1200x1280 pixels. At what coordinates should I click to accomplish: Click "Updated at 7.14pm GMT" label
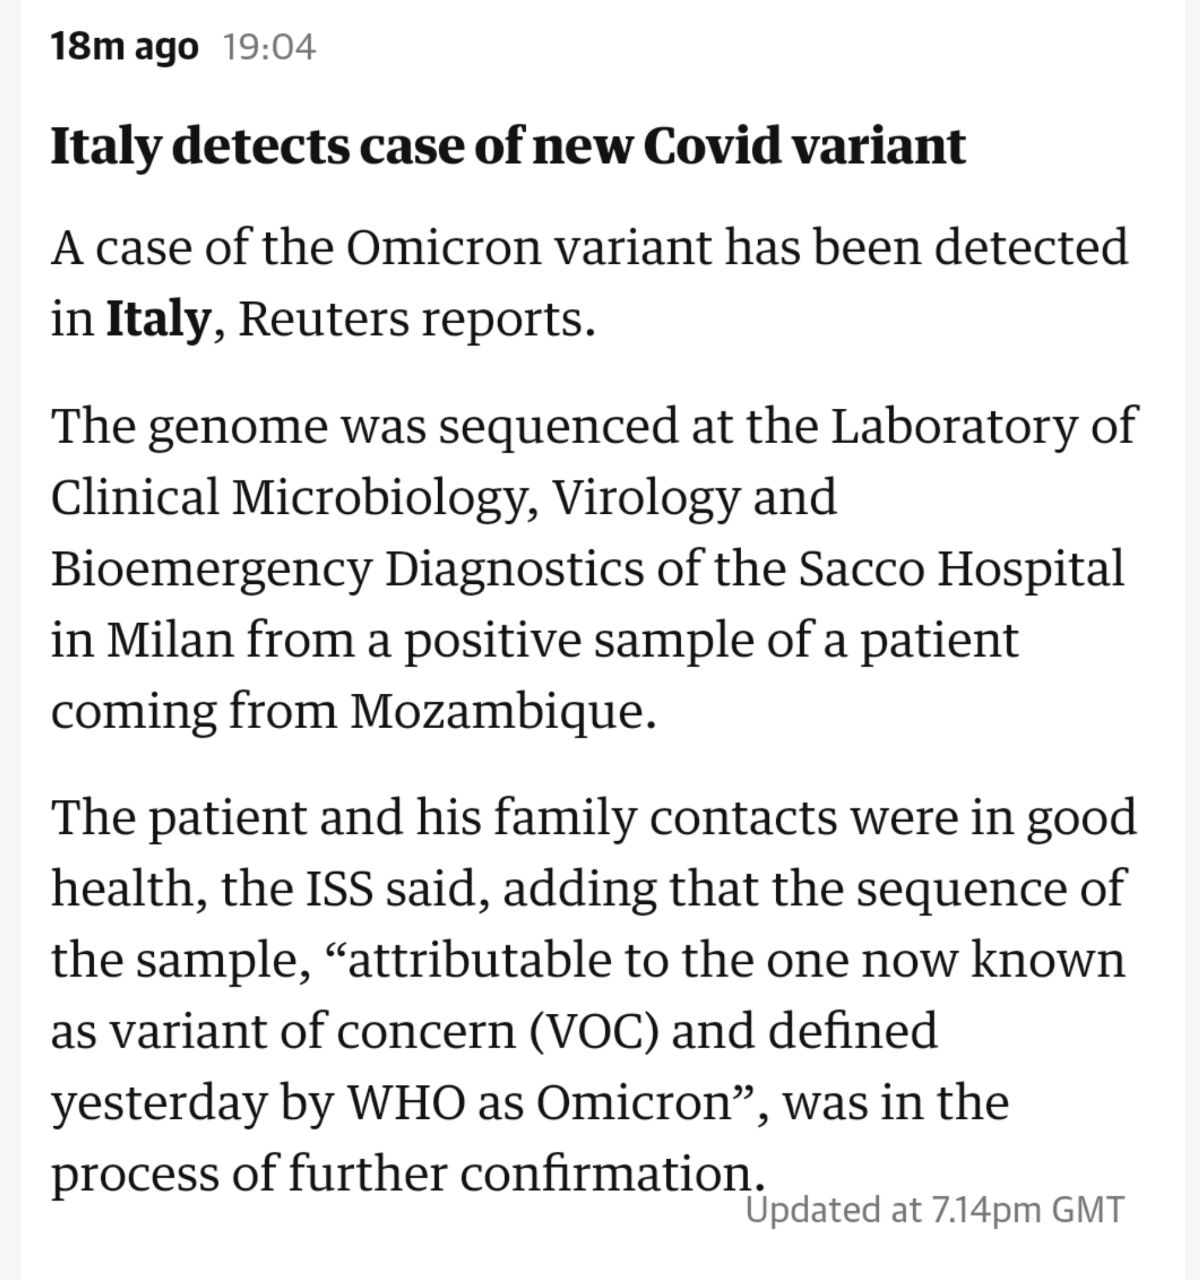[935, 1210]
